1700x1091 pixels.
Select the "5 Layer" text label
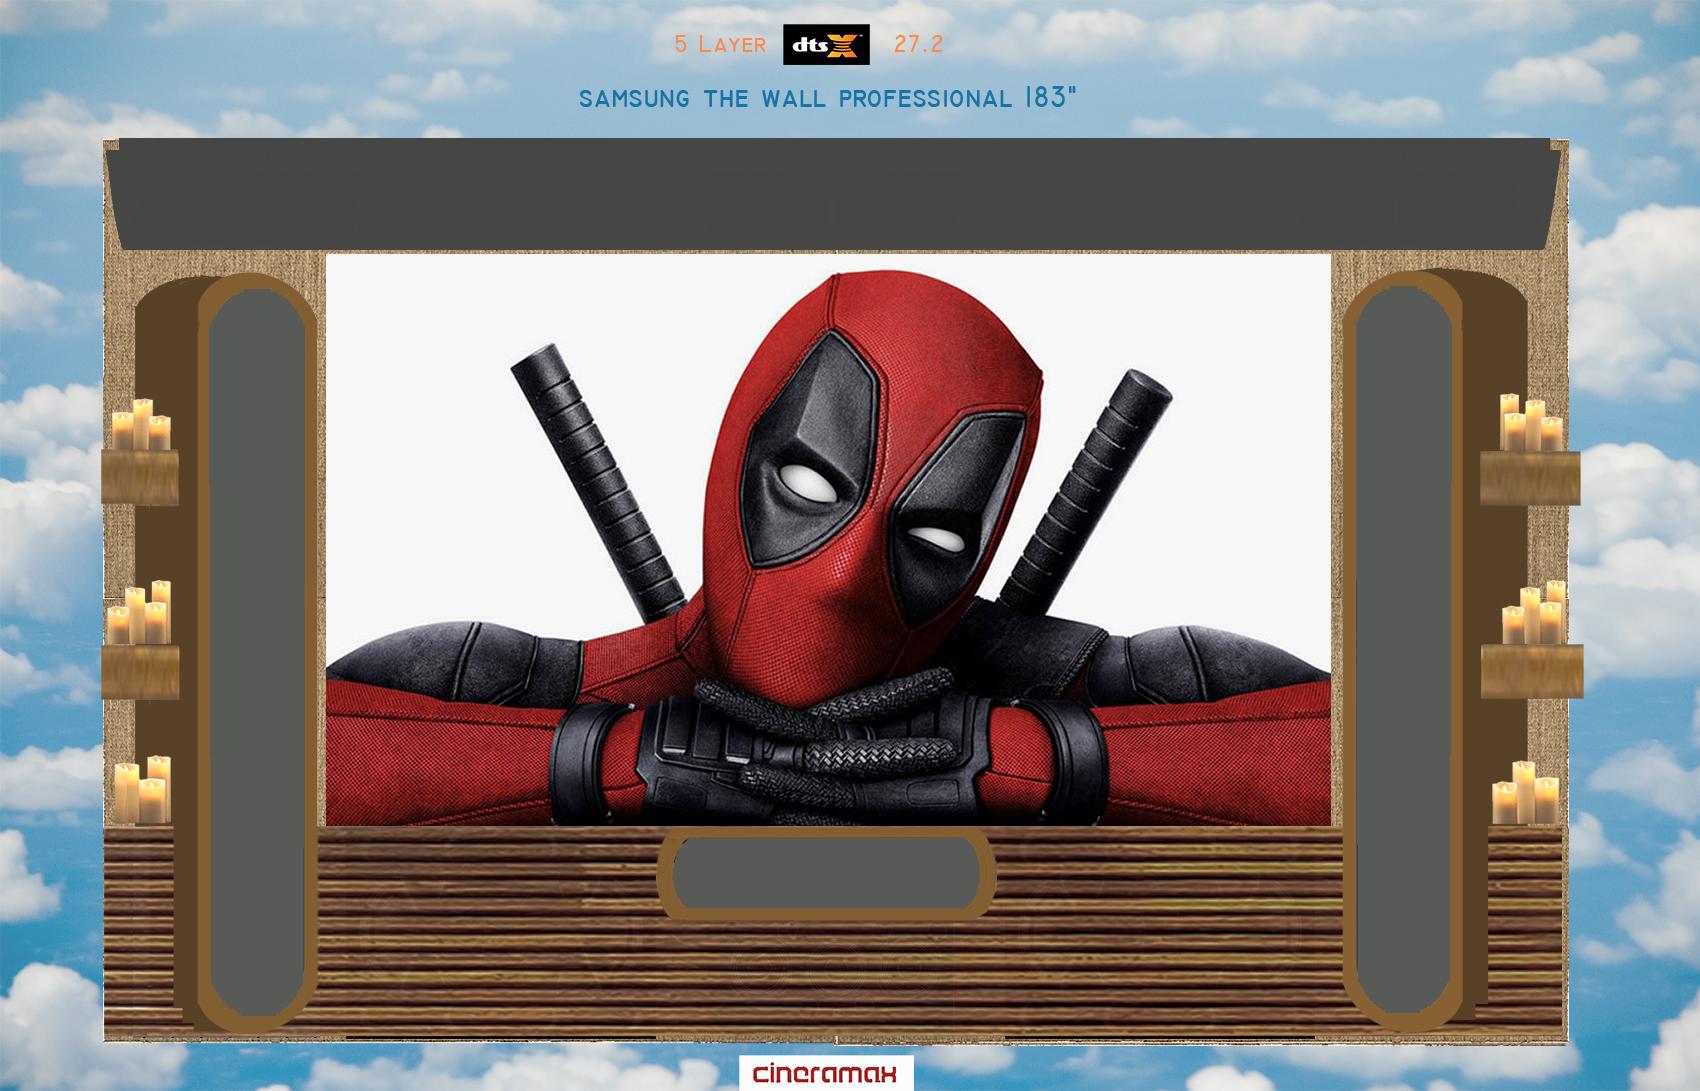pyautogui.click(x=720, y=45)
